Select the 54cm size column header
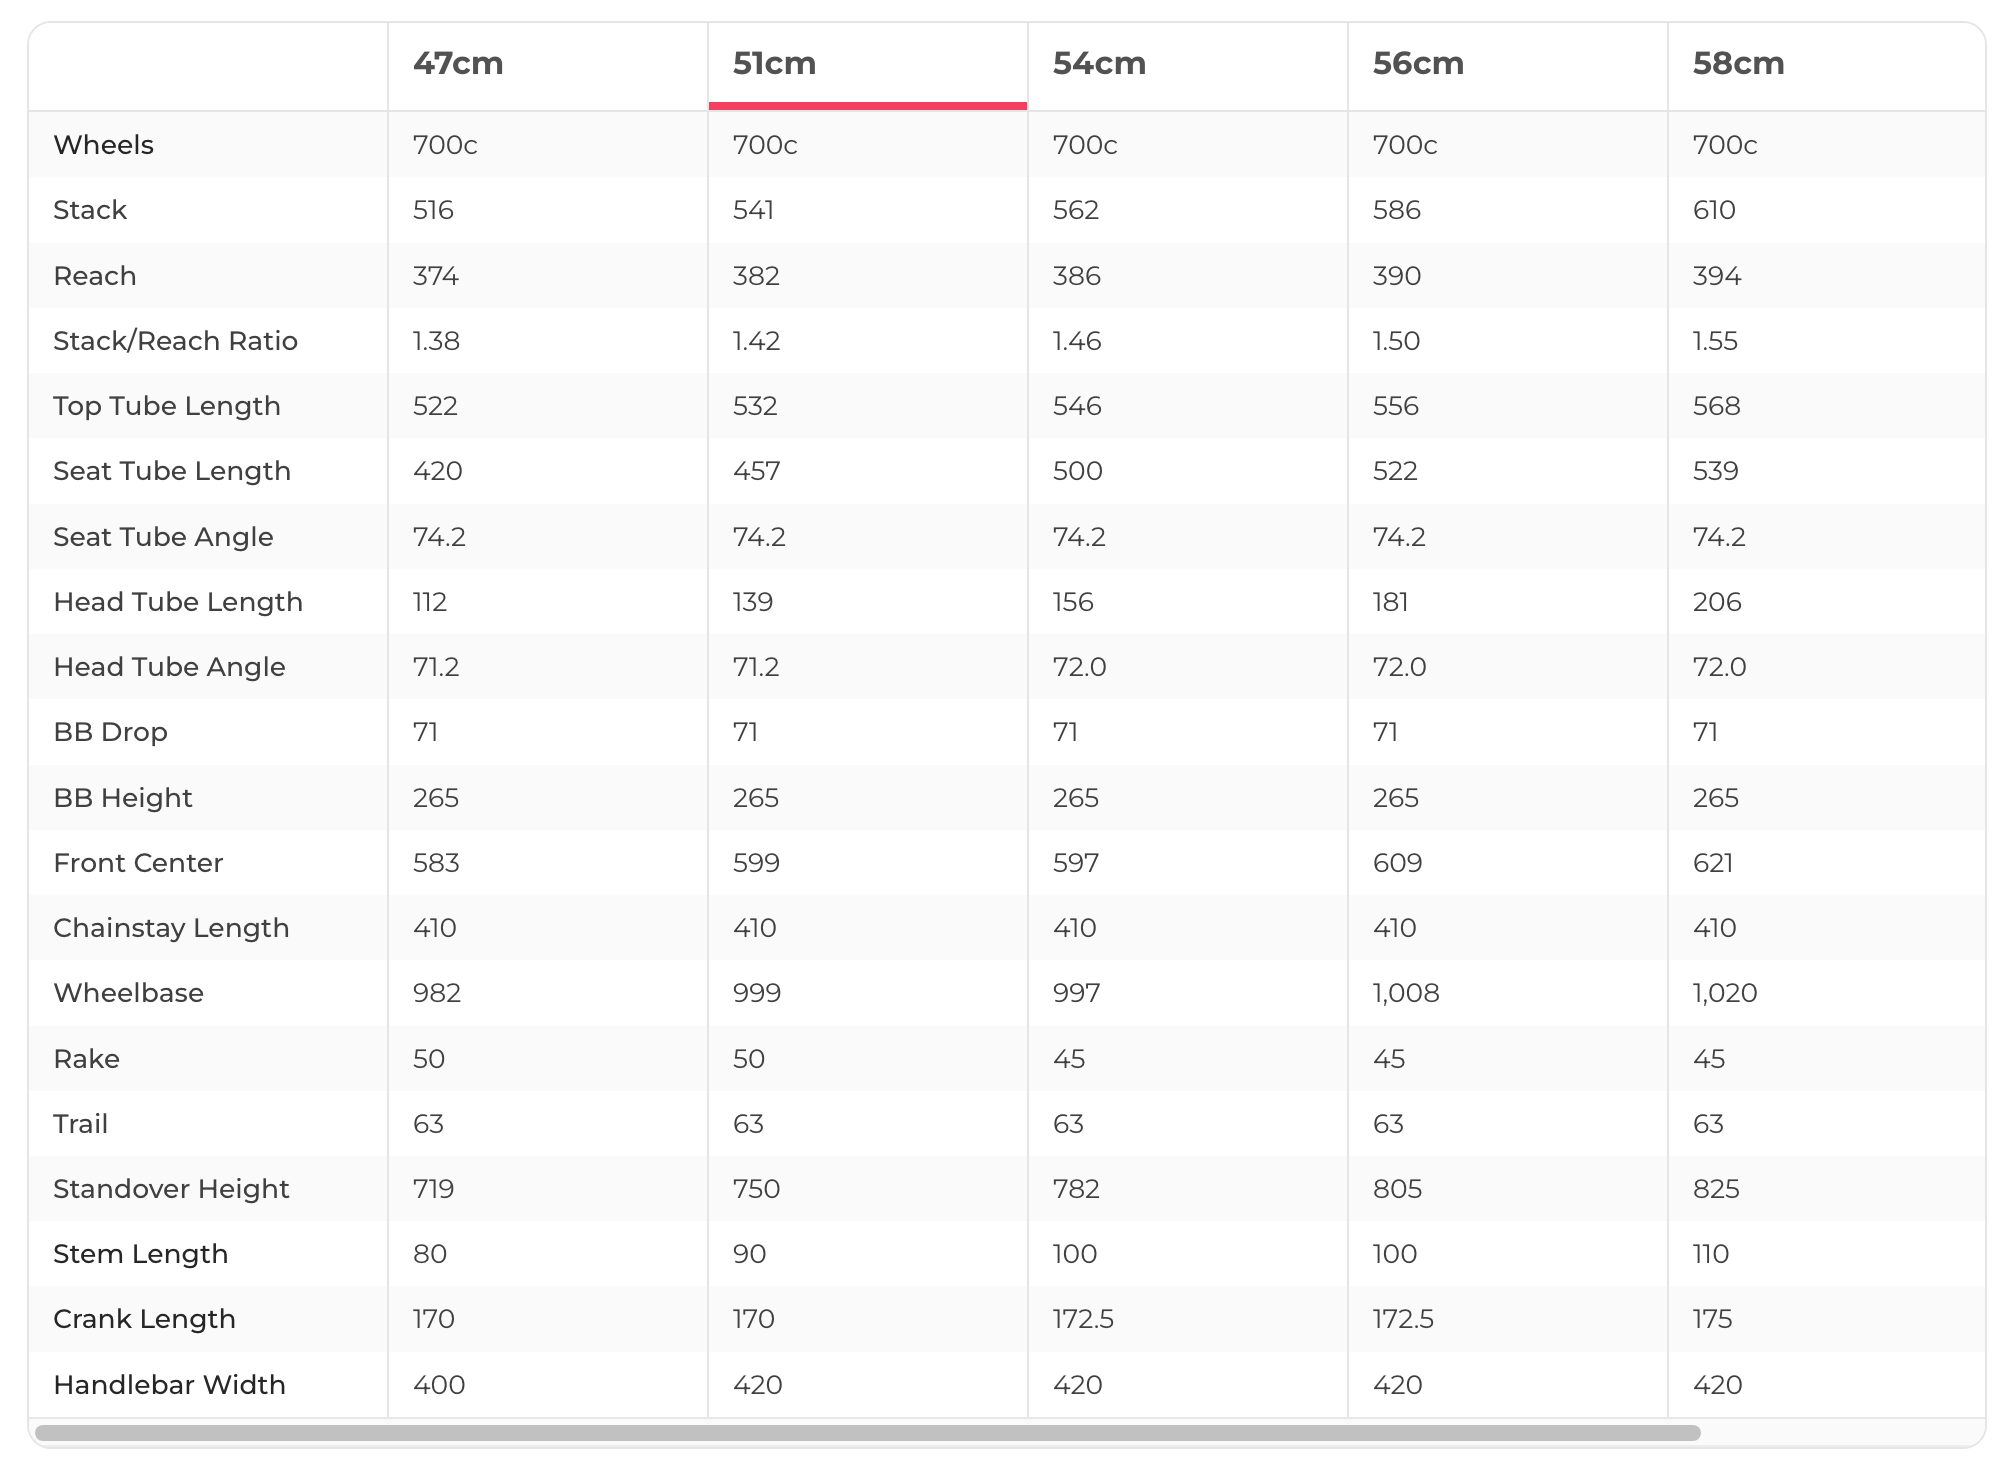The image size is (2004, 1474). point(1099,63)
